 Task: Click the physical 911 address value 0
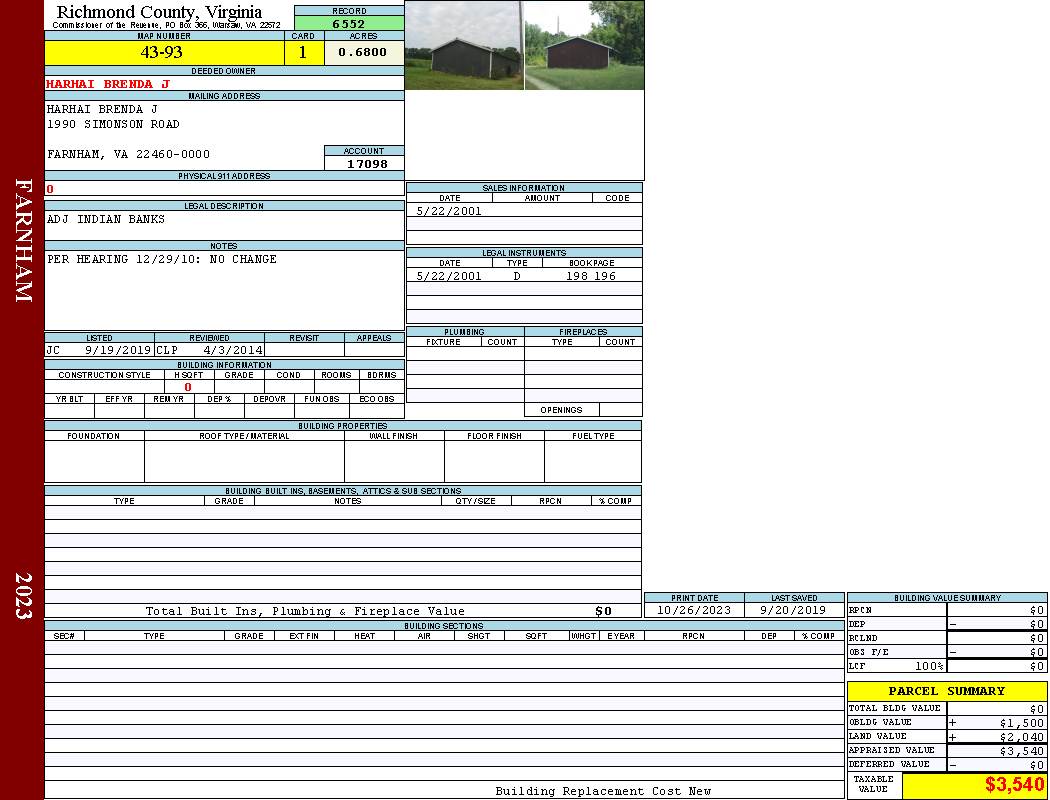point(50,189)
